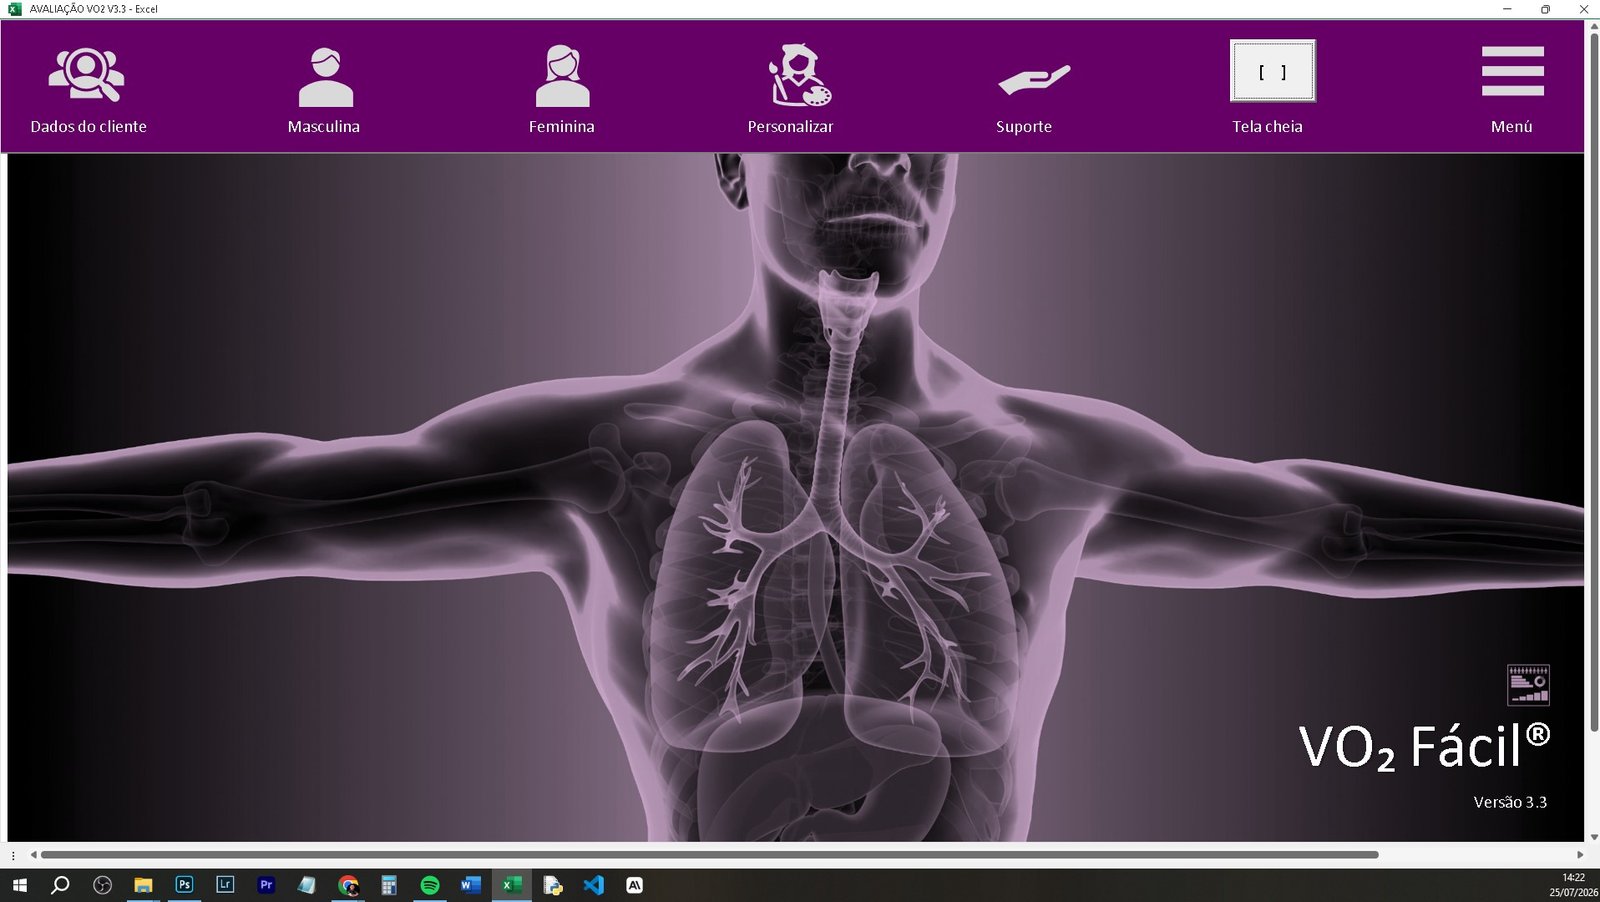Click the Tela cheia label

click(1267, 127)
